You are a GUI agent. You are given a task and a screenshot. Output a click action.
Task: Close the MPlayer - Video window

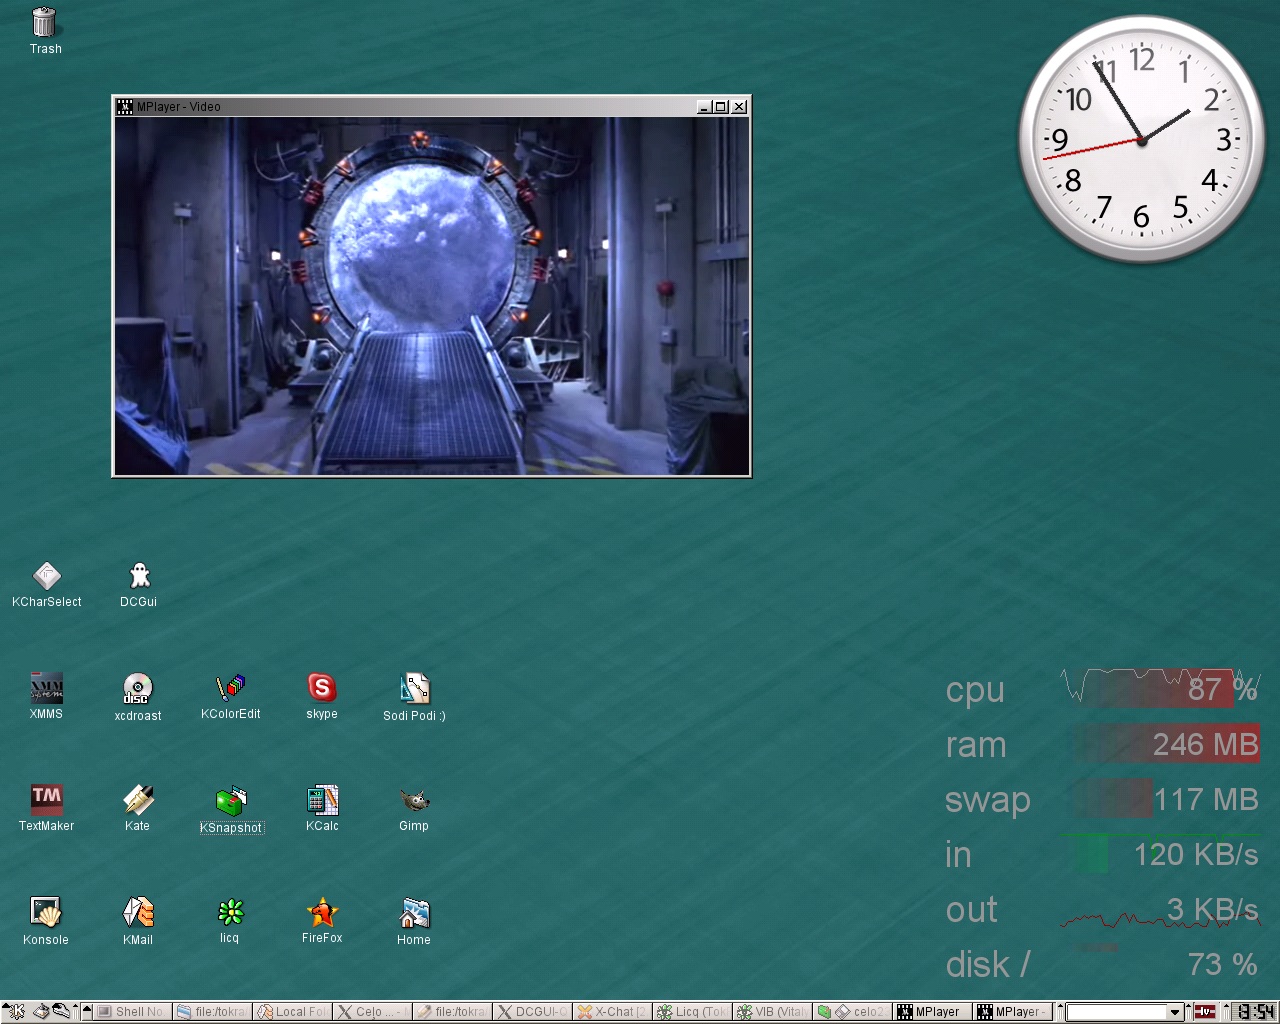[739, 107]
